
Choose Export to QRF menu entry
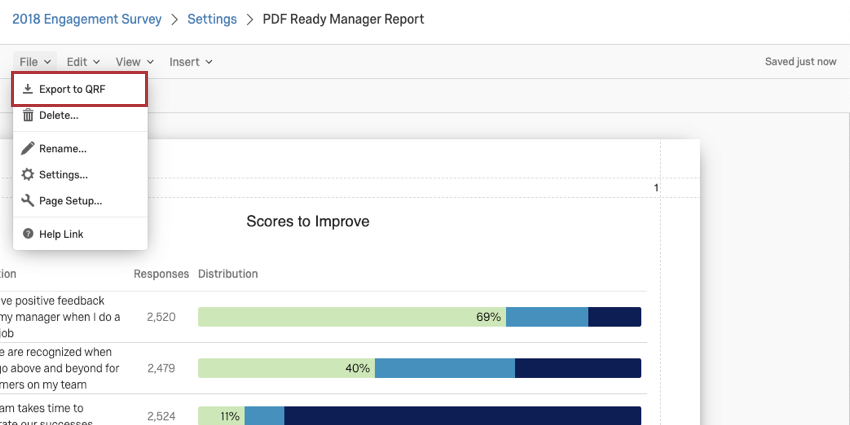[x=72, y=89]
